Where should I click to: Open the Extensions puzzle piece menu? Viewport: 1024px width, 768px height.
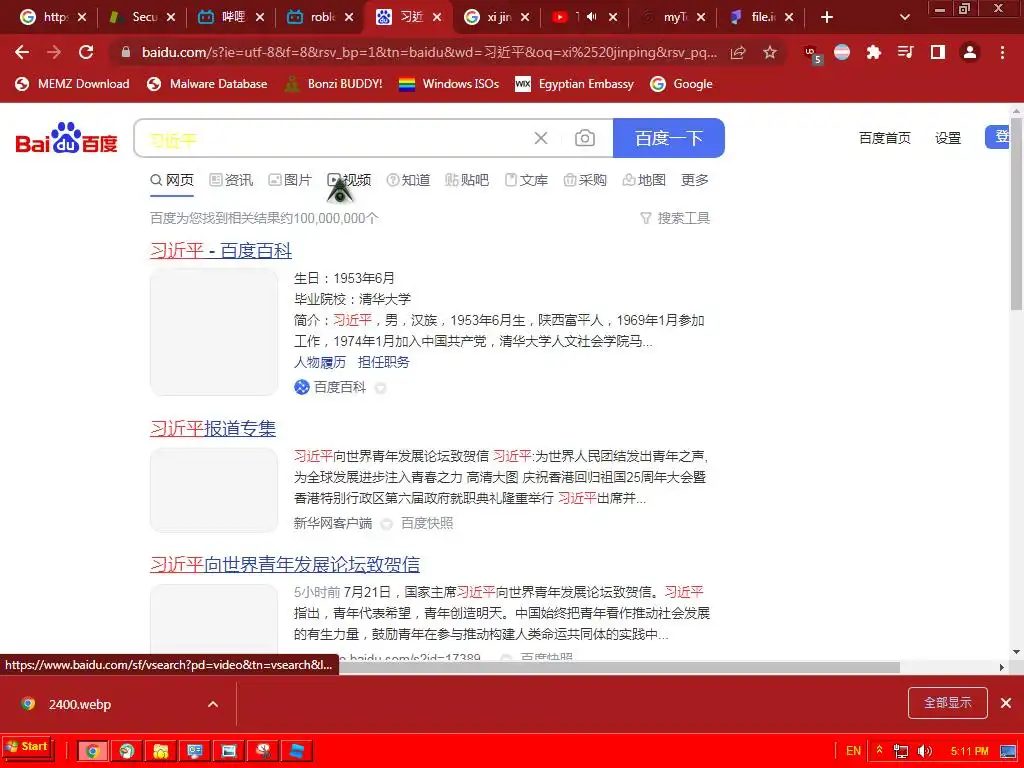(x=874, y=52)
